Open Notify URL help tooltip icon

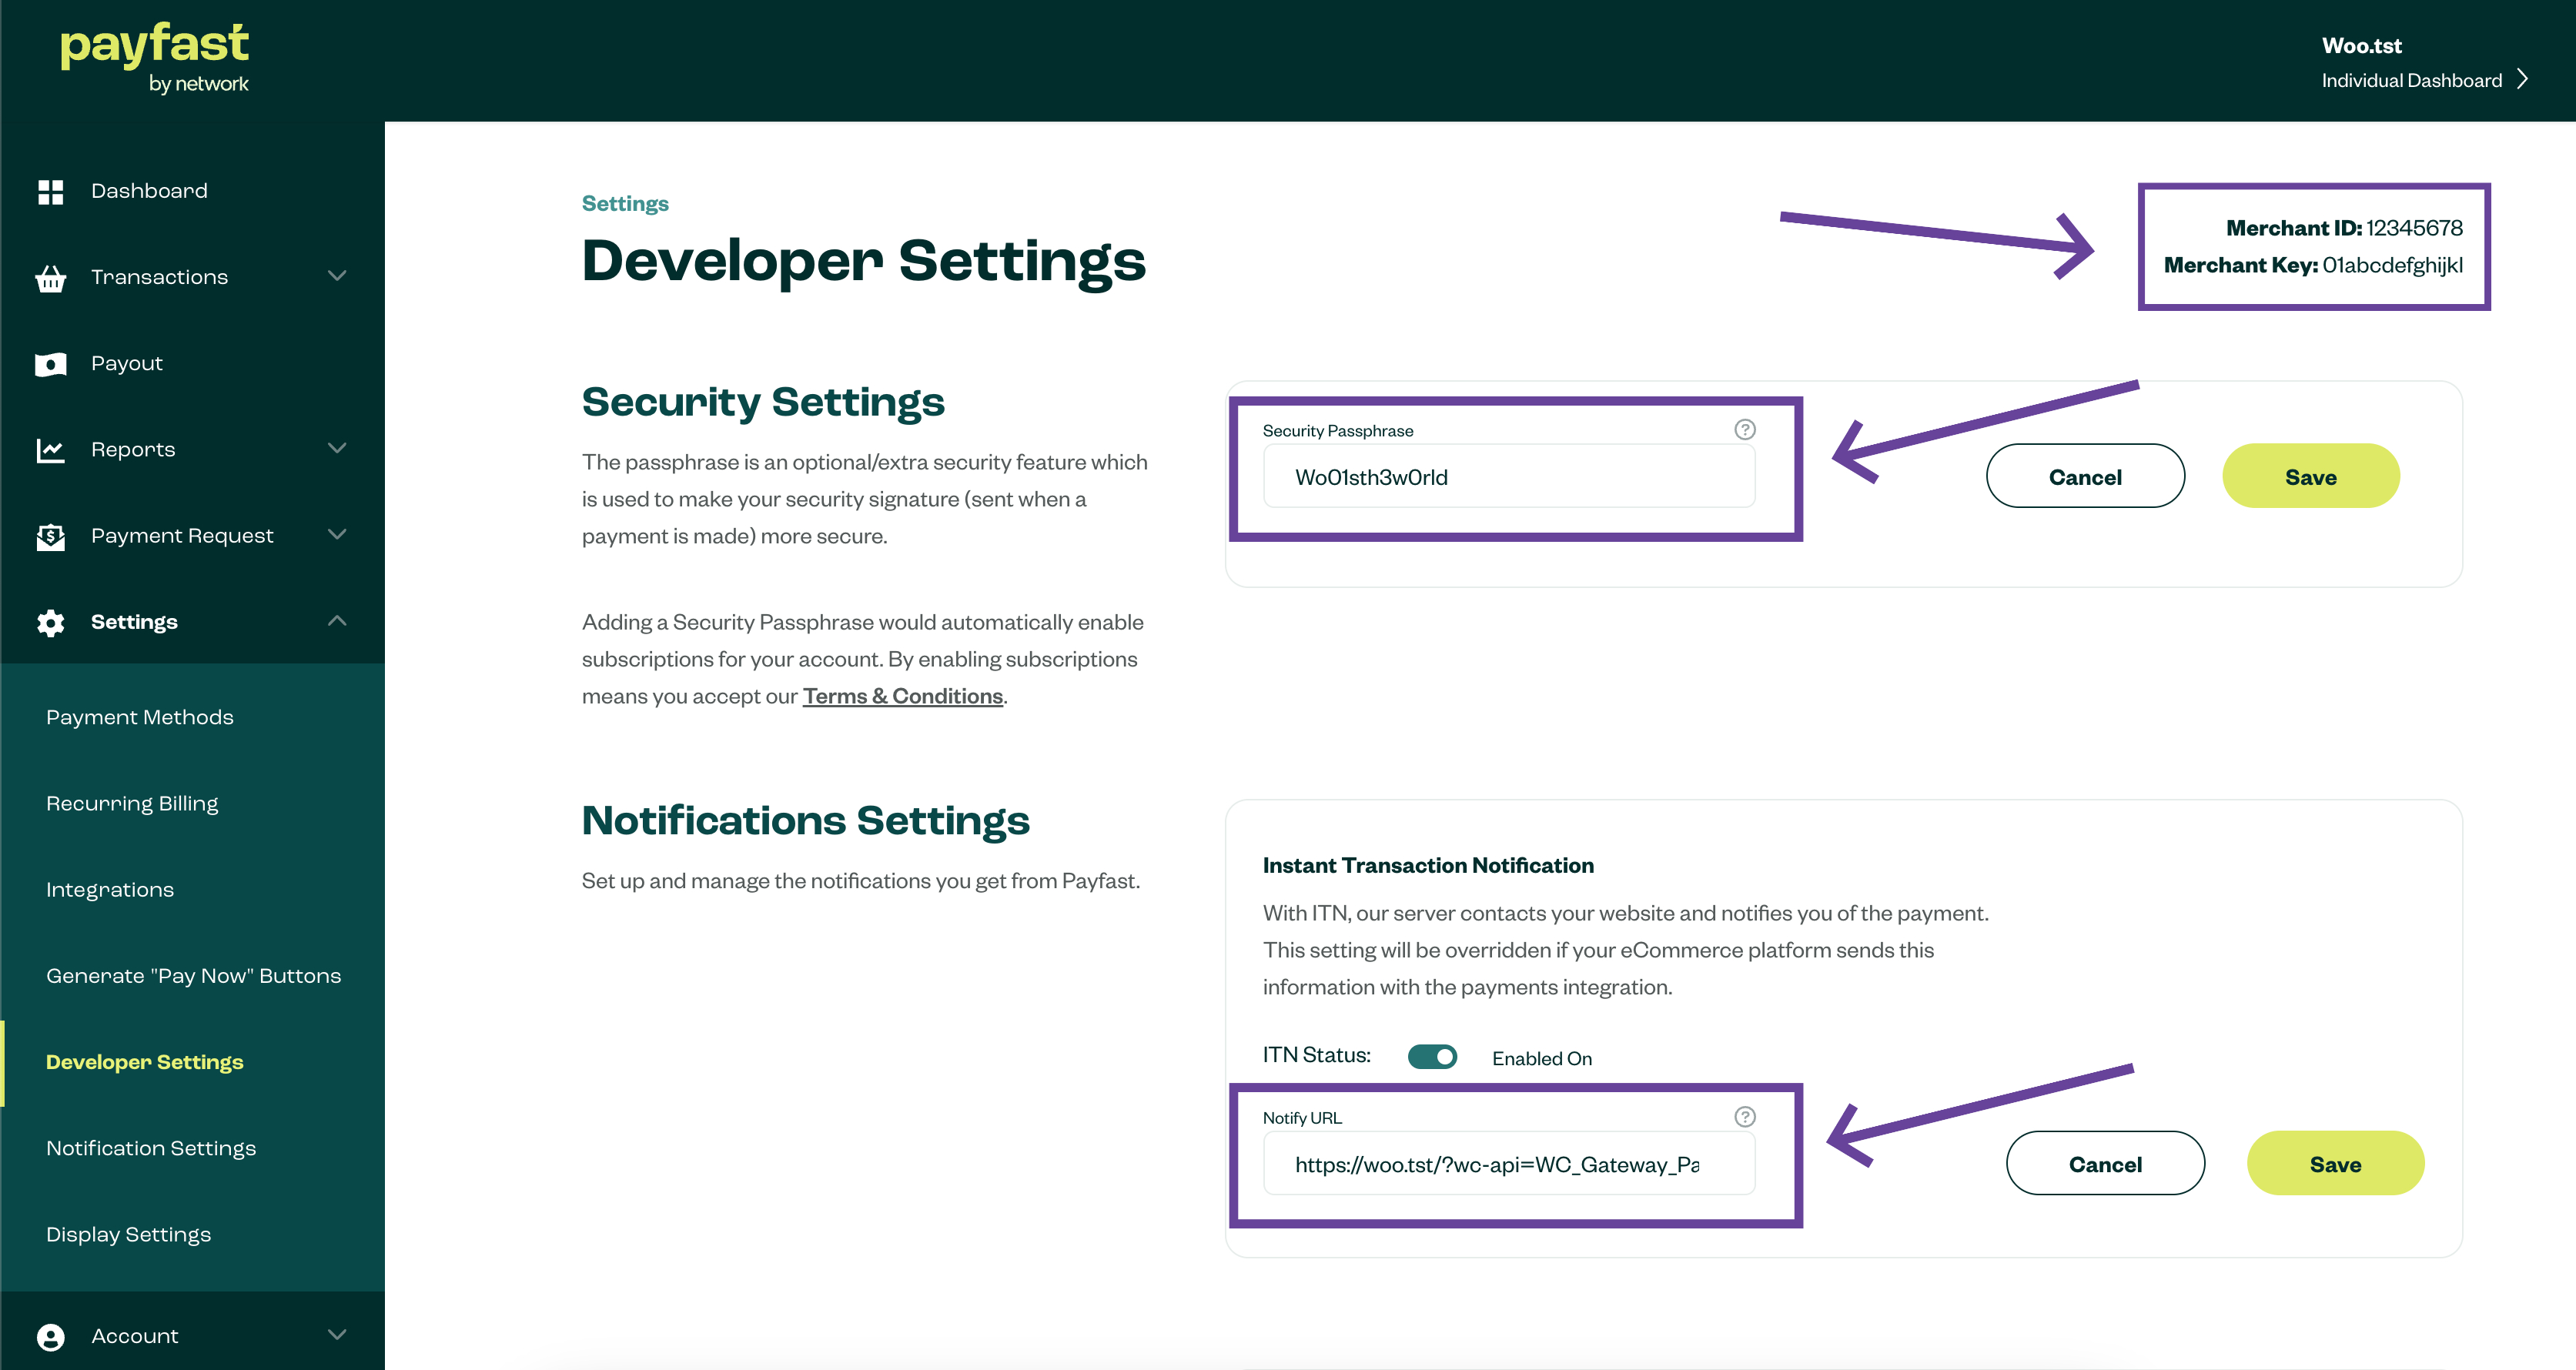click(x=1744, y=1116)
